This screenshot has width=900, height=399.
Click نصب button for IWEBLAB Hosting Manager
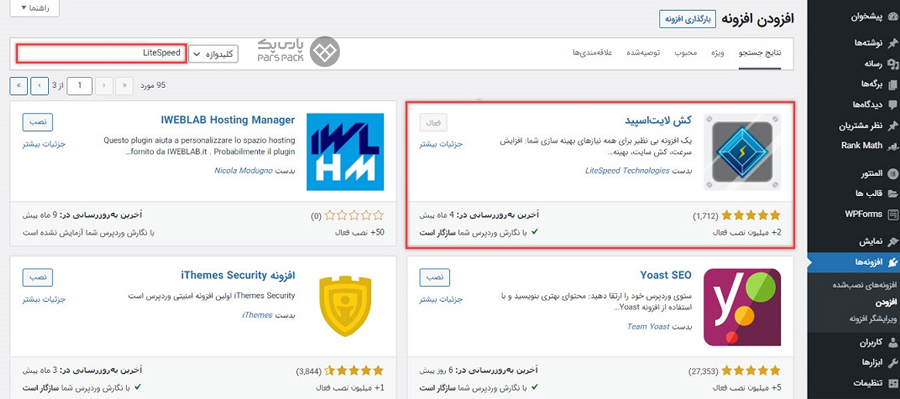(37, 122)
